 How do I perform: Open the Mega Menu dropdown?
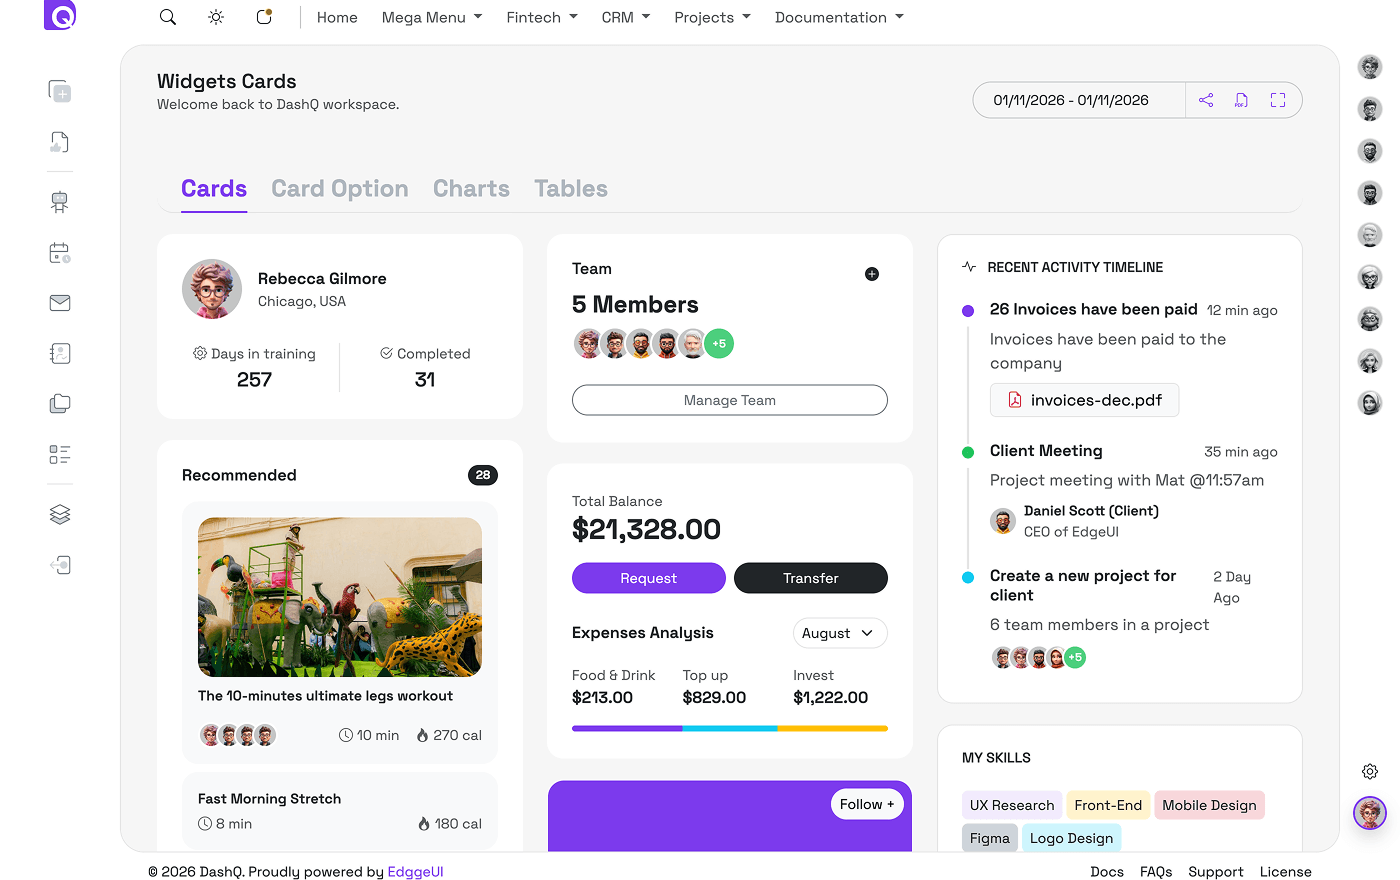pos(431,17)
